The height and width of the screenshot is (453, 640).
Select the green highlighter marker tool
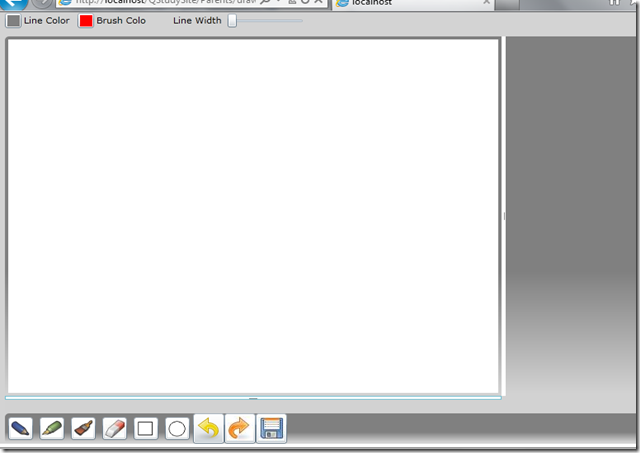coord(52,429)
